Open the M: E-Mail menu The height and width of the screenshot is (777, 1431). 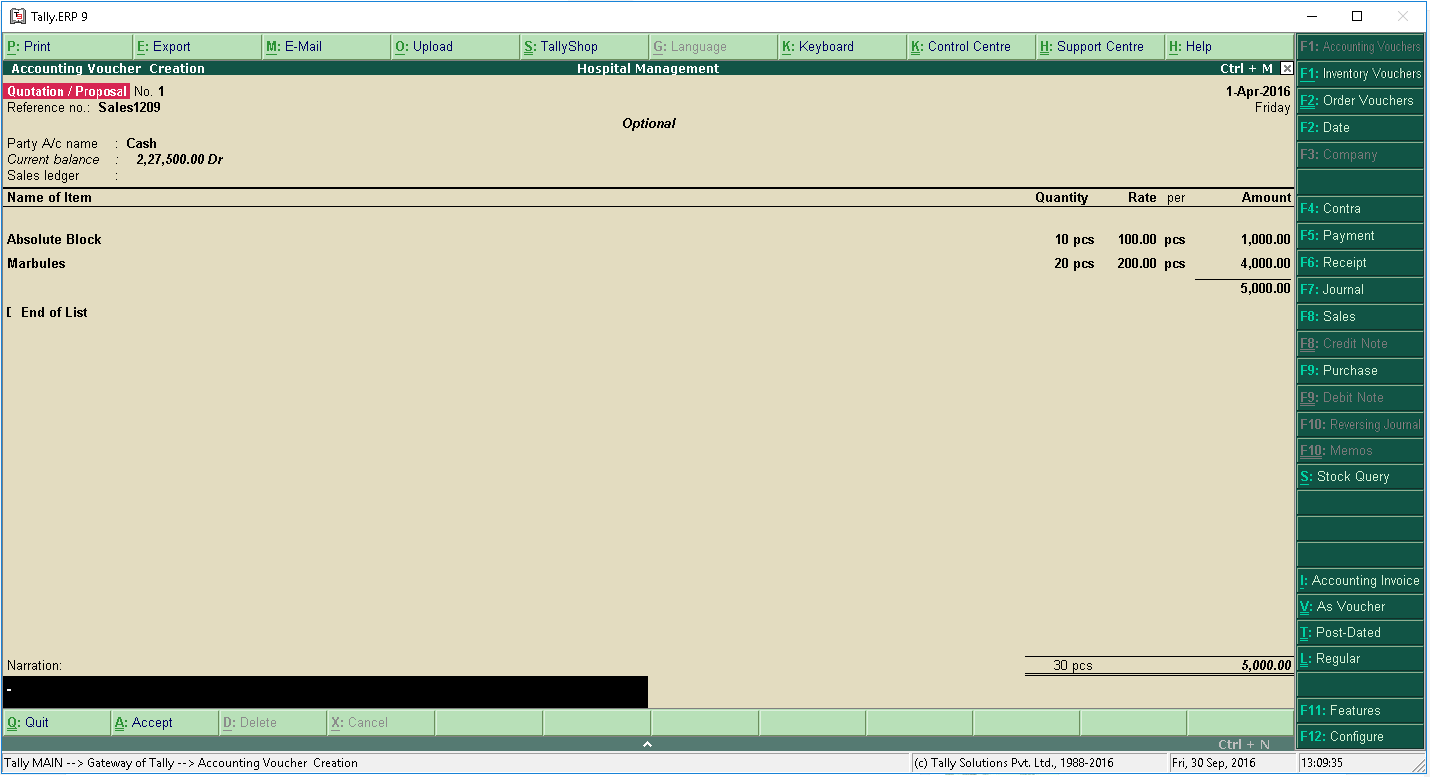click(326, 47)
